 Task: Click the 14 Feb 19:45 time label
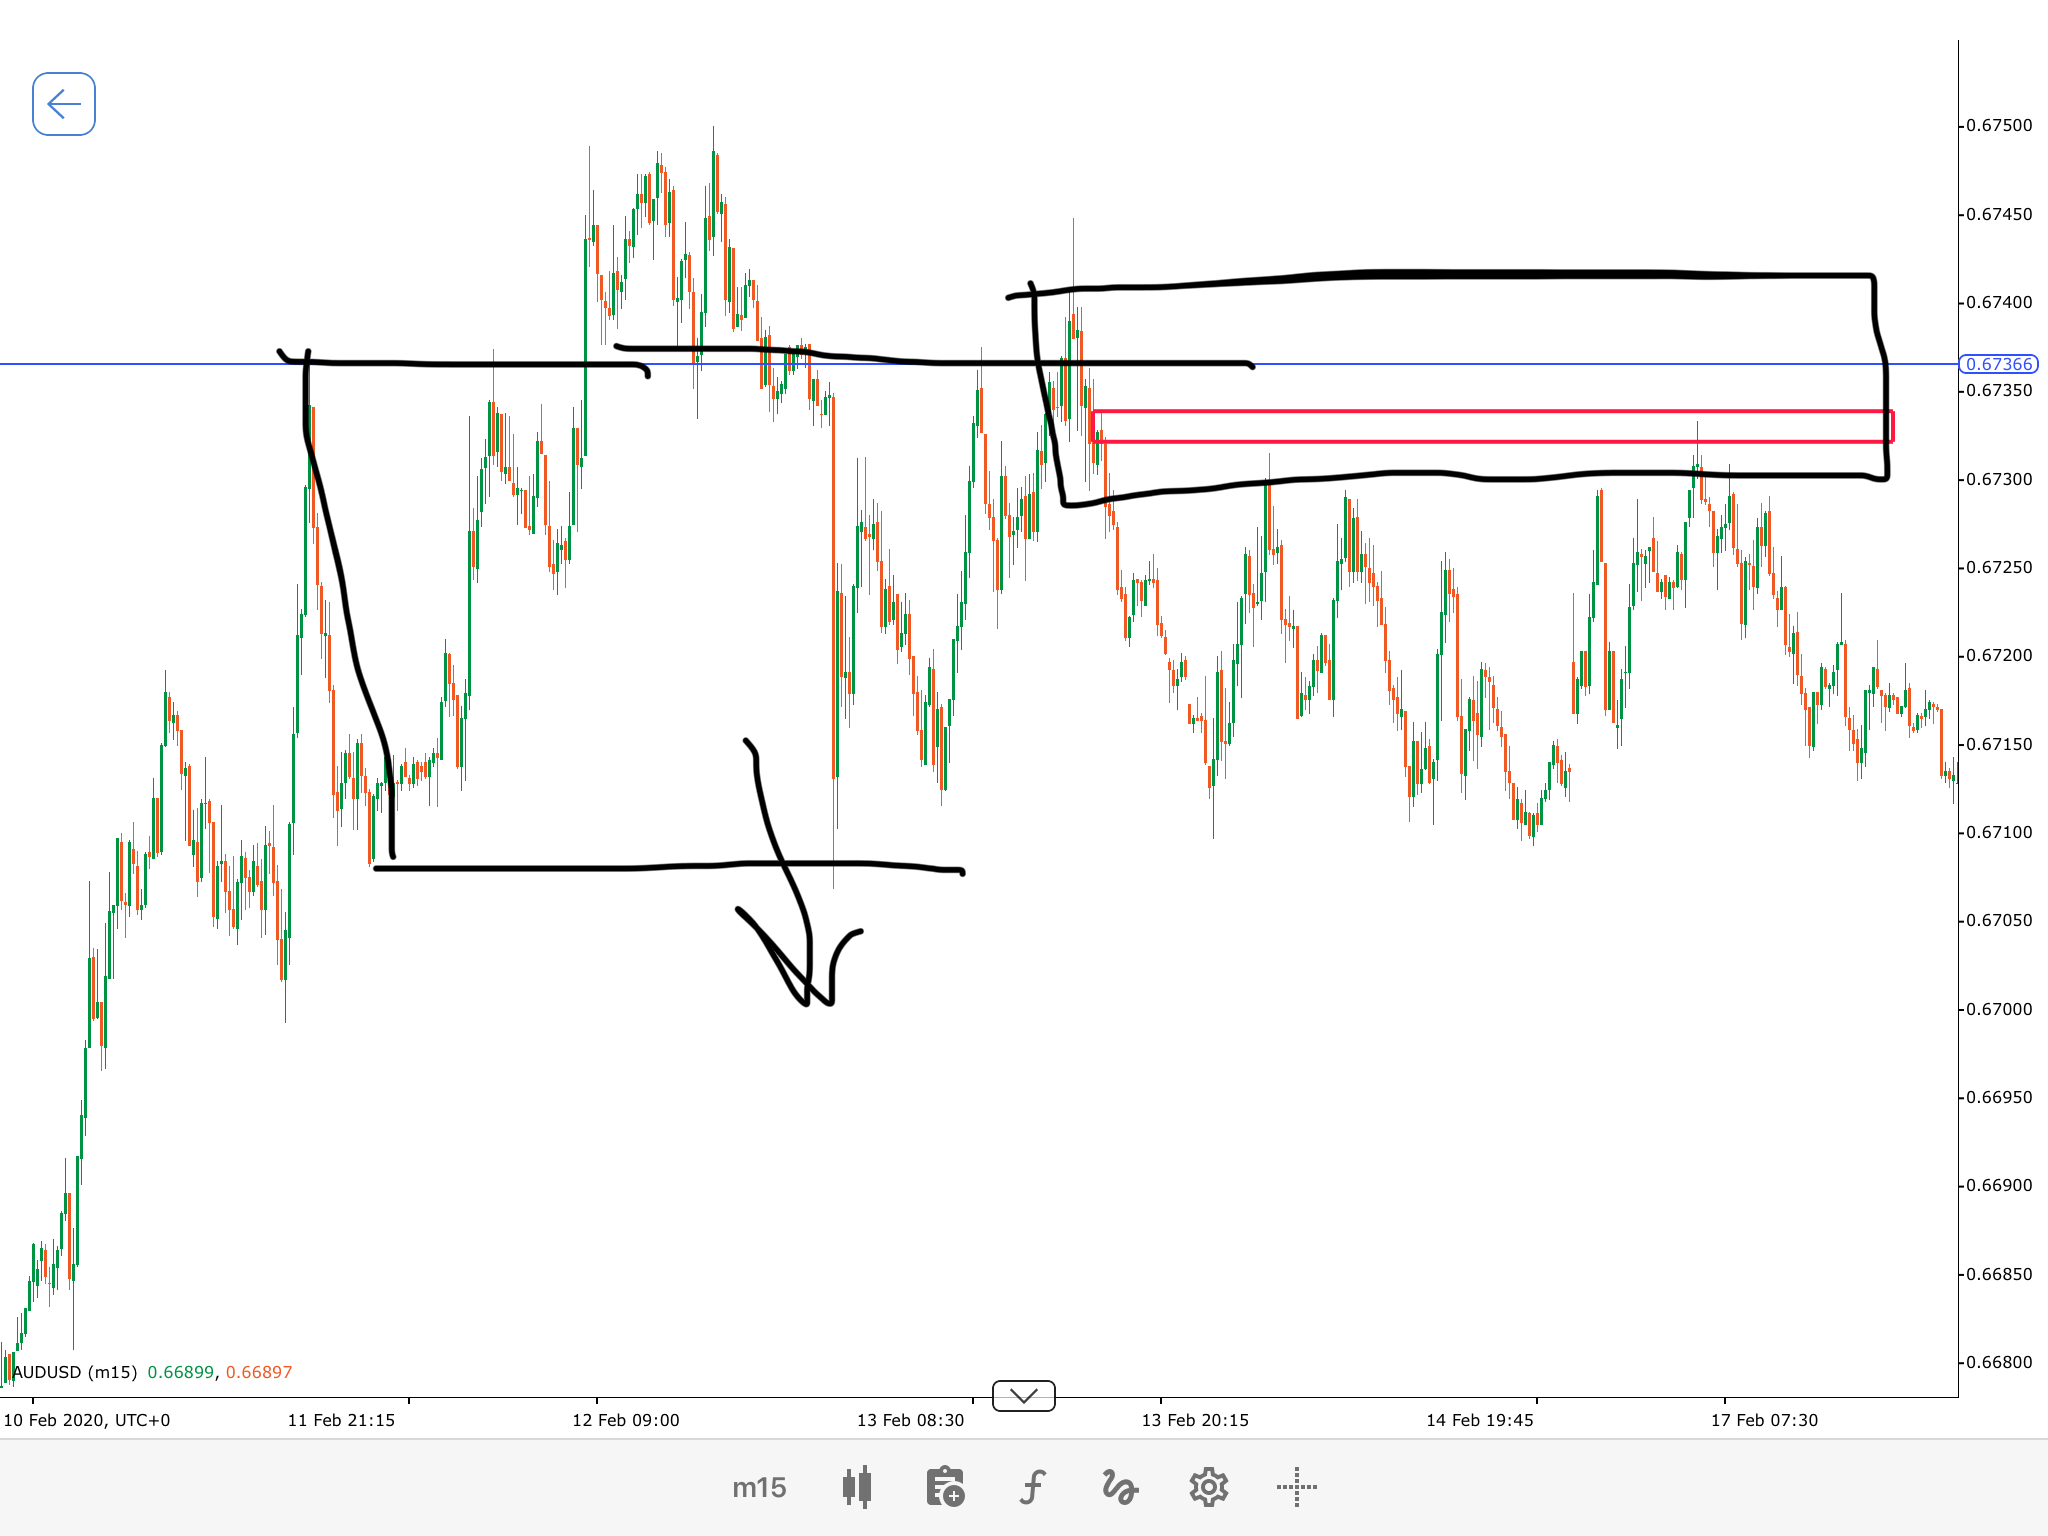pos(1480,1420)
